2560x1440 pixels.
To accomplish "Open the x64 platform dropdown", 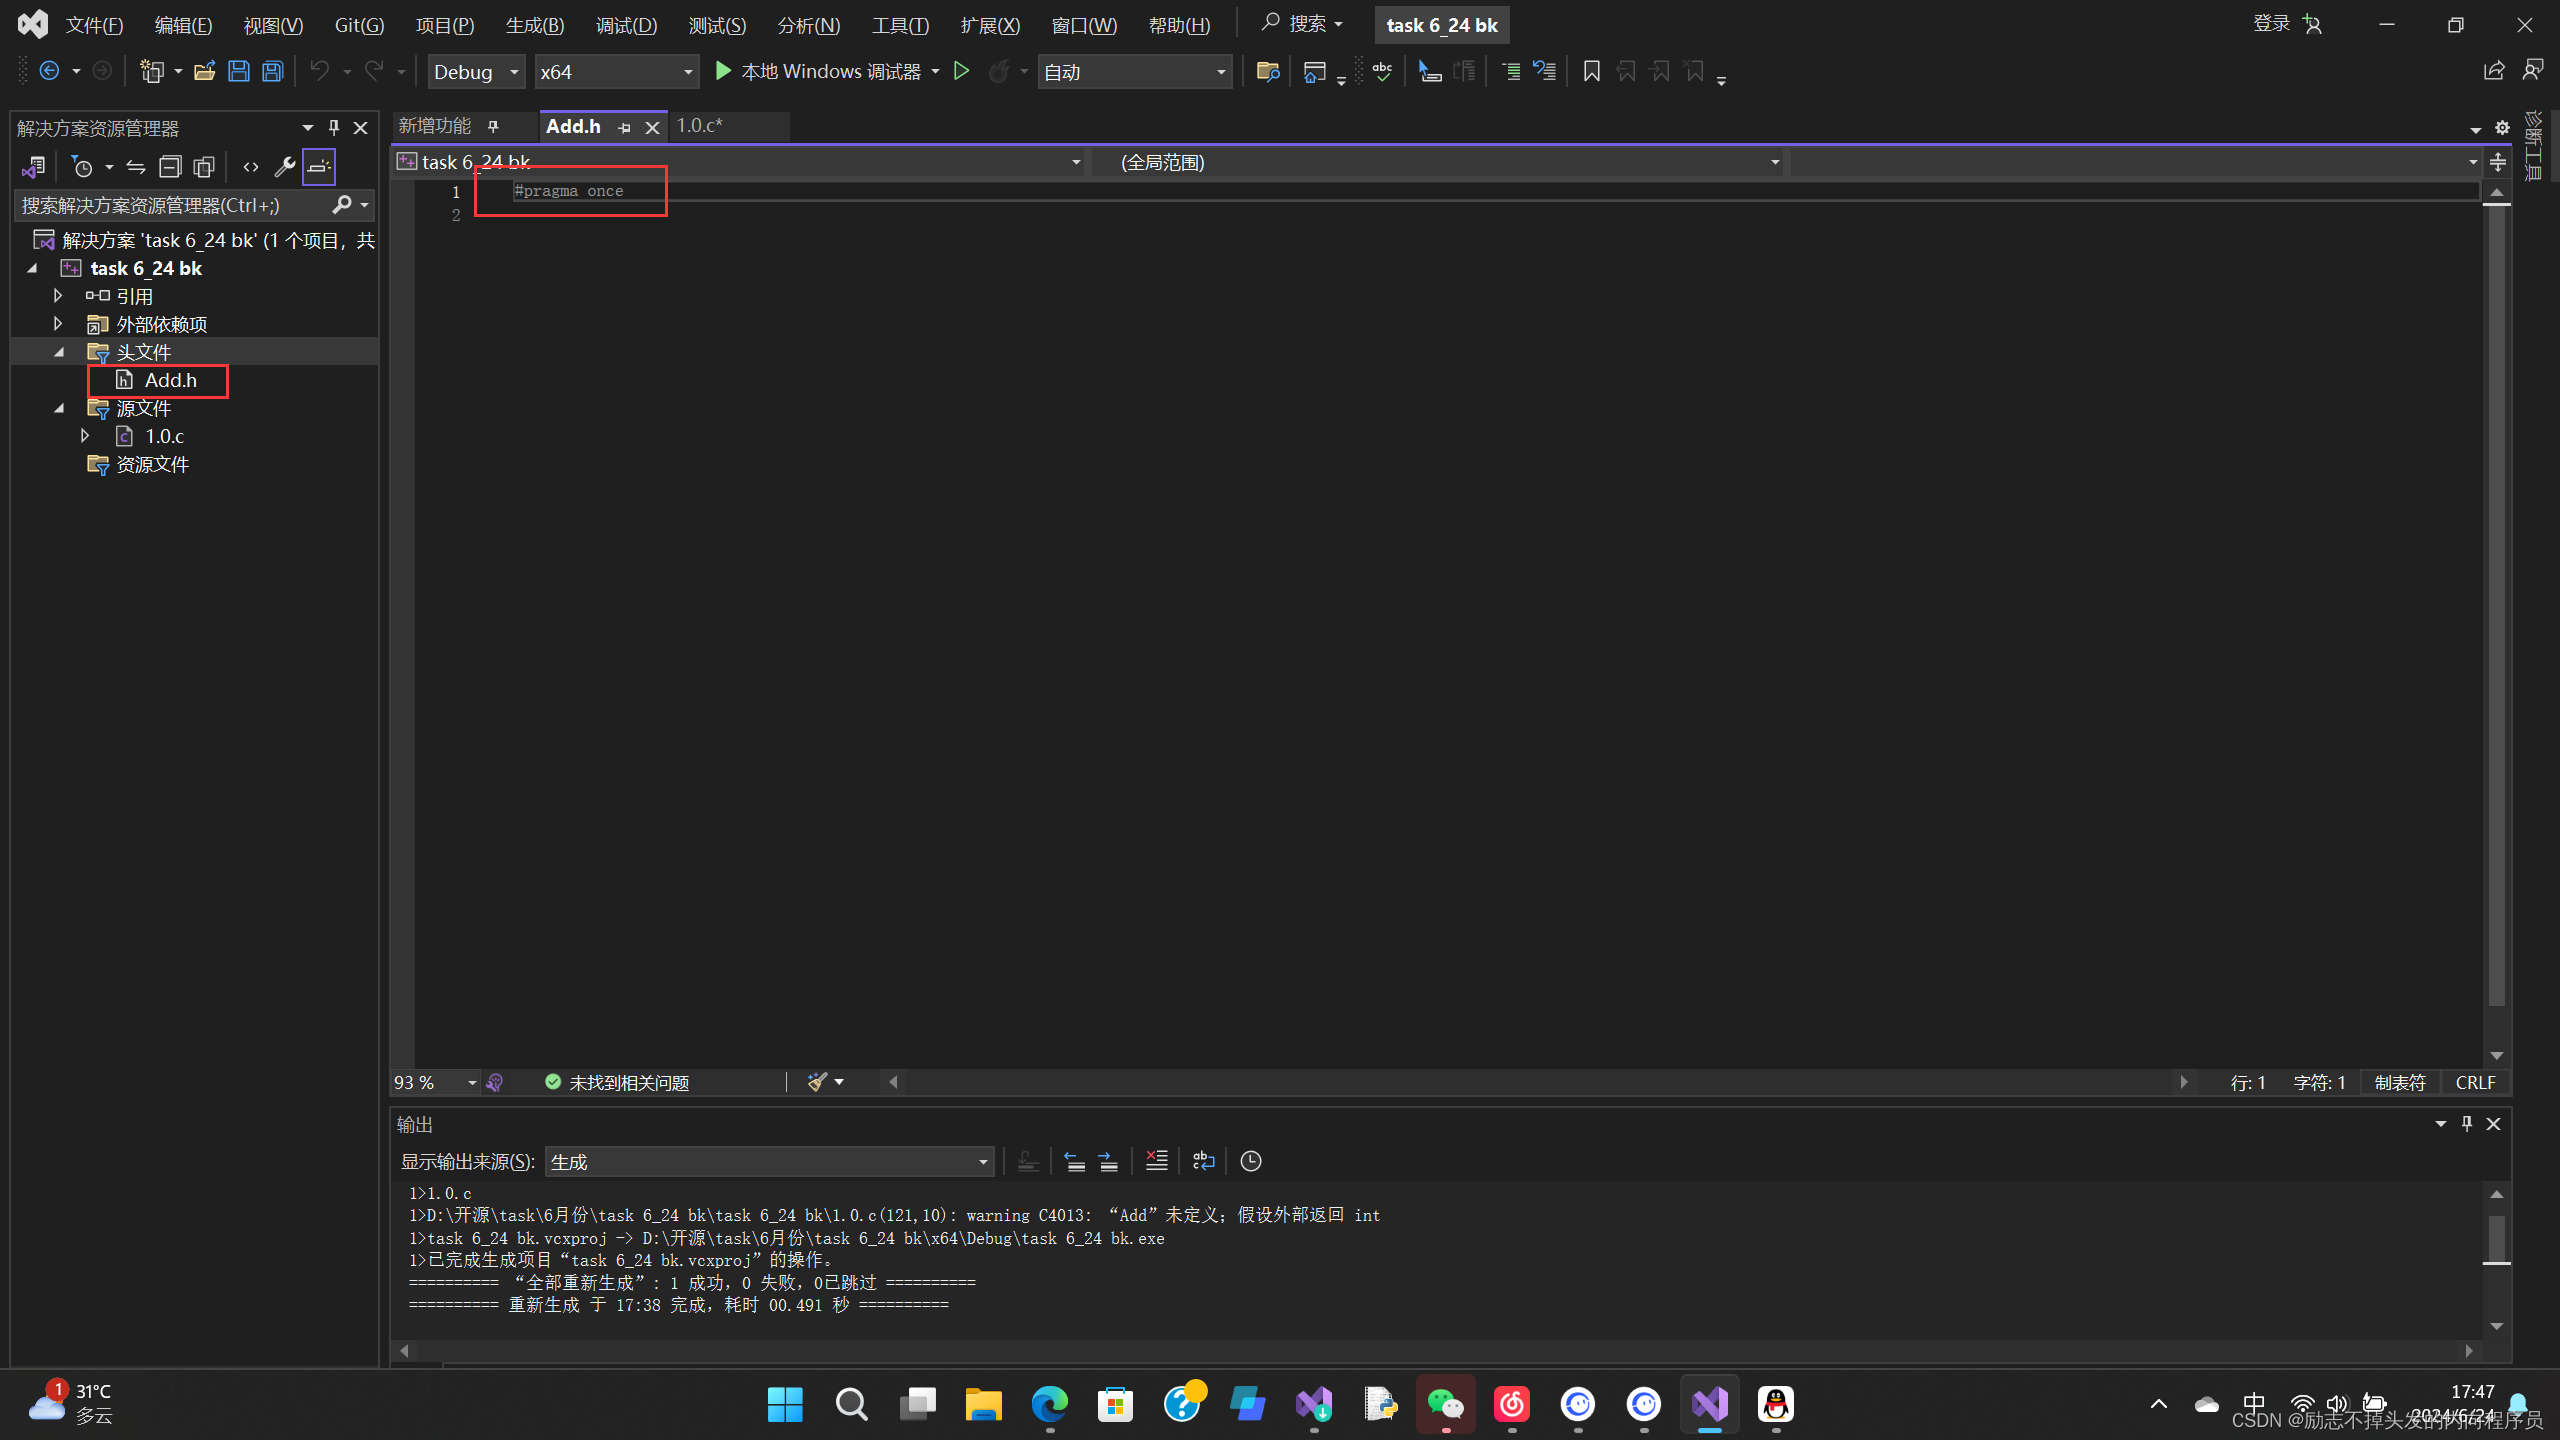I will (616, 72).
